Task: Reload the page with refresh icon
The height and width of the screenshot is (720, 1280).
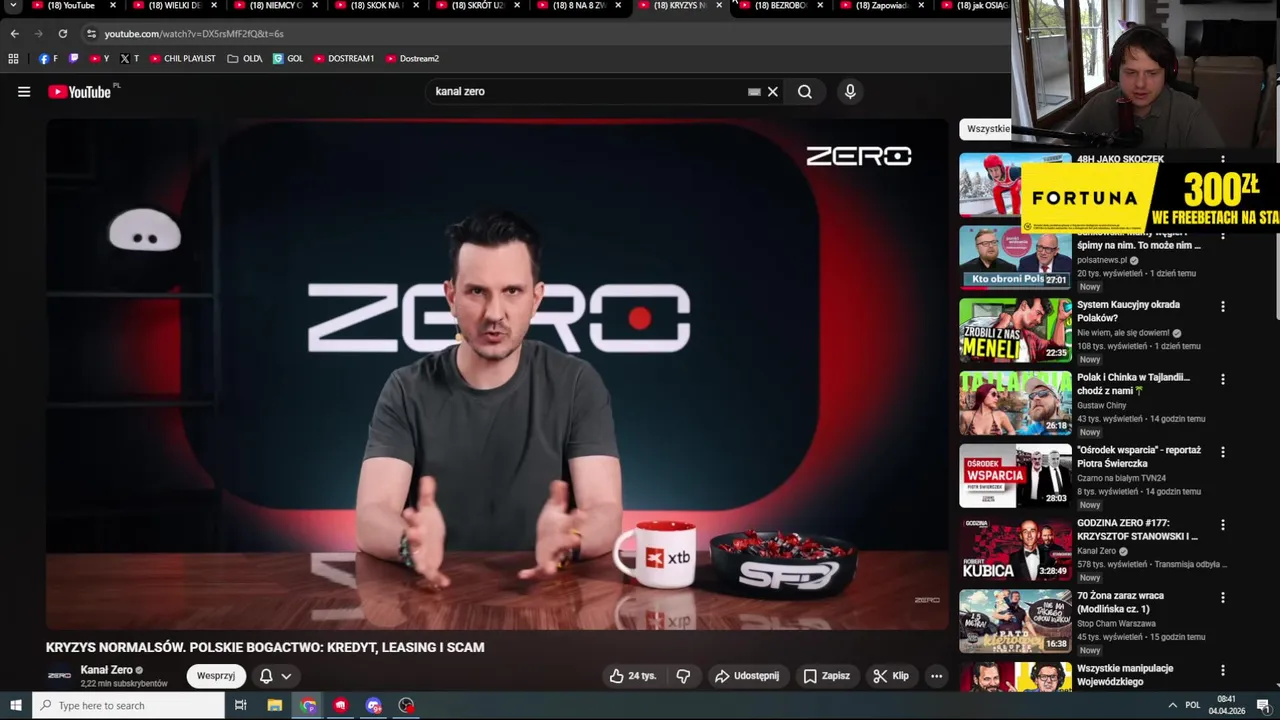Action: coord(62,34)
